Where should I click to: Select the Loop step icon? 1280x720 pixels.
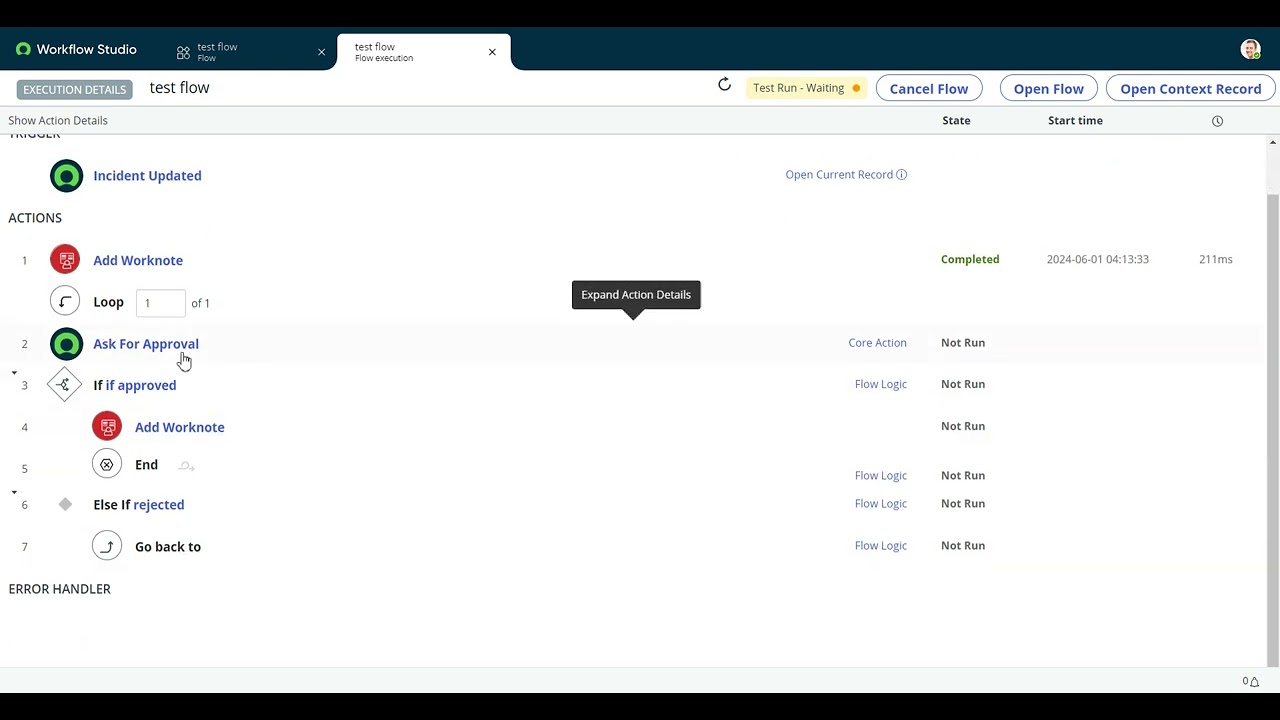[x=65, y=301]
